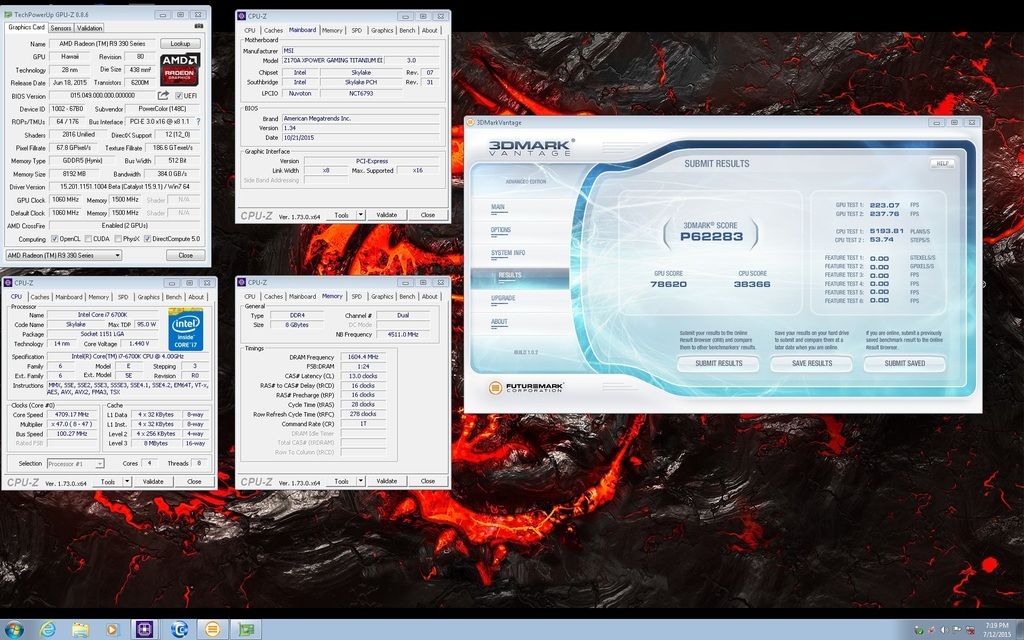Screen dimensions: 1024x640
Task: Select Upgrade in 3DMark Vantage sidebar
Action: (503, 298)
